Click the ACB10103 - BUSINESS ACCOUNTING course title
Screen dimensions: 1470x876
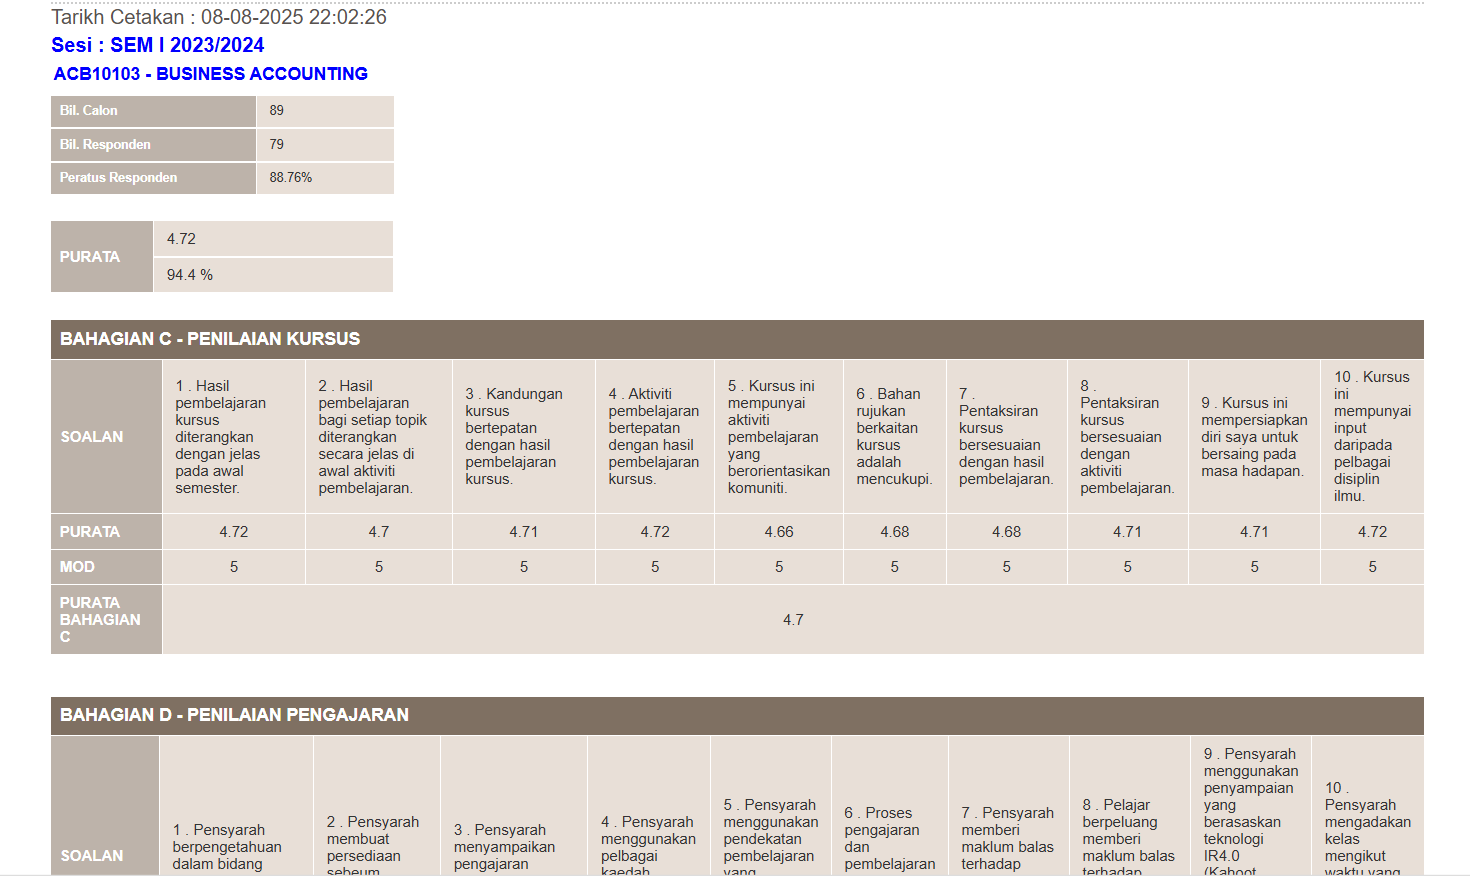(211, 74)
